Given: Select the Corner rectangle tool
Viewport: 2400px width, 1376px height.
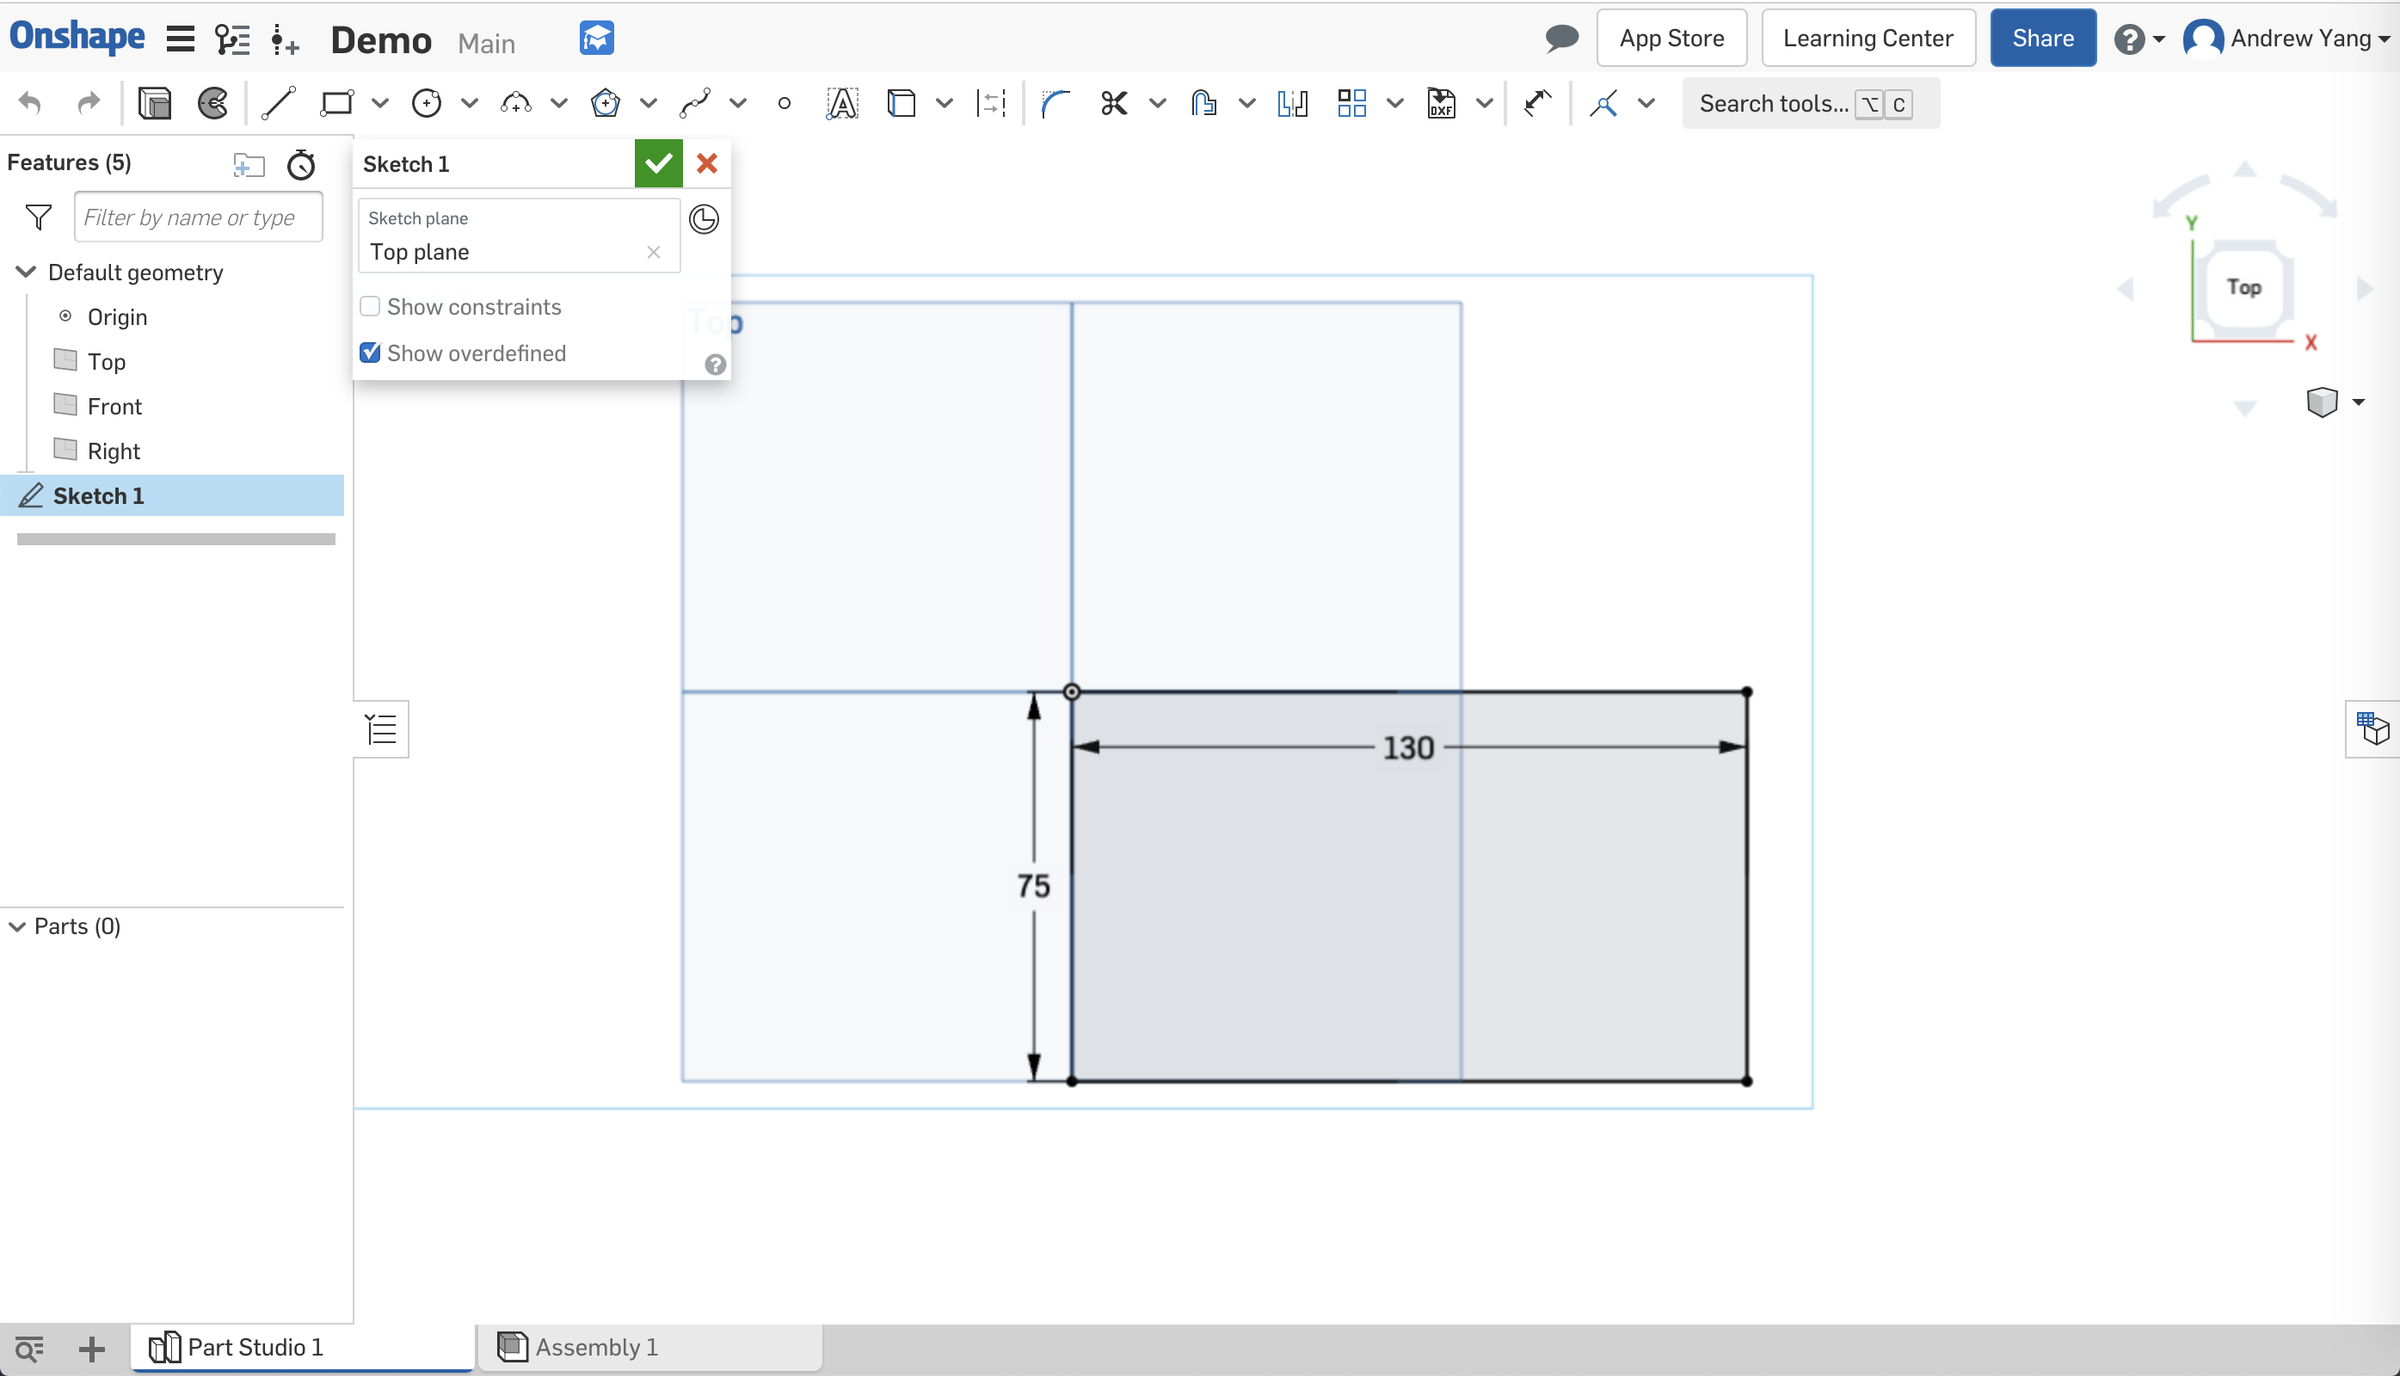Looking at the screenshot, I should coord(337,103).
